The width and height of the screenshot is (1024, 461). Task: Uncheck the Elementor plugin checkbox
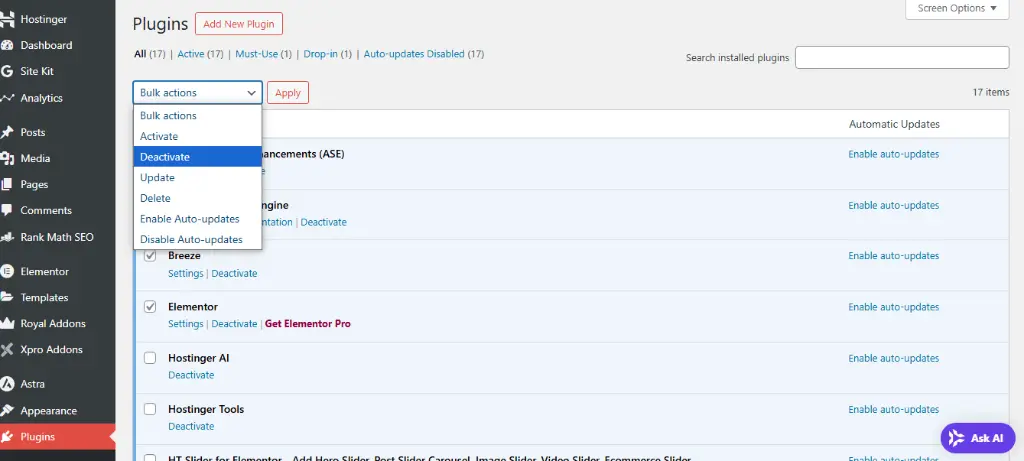150,306
